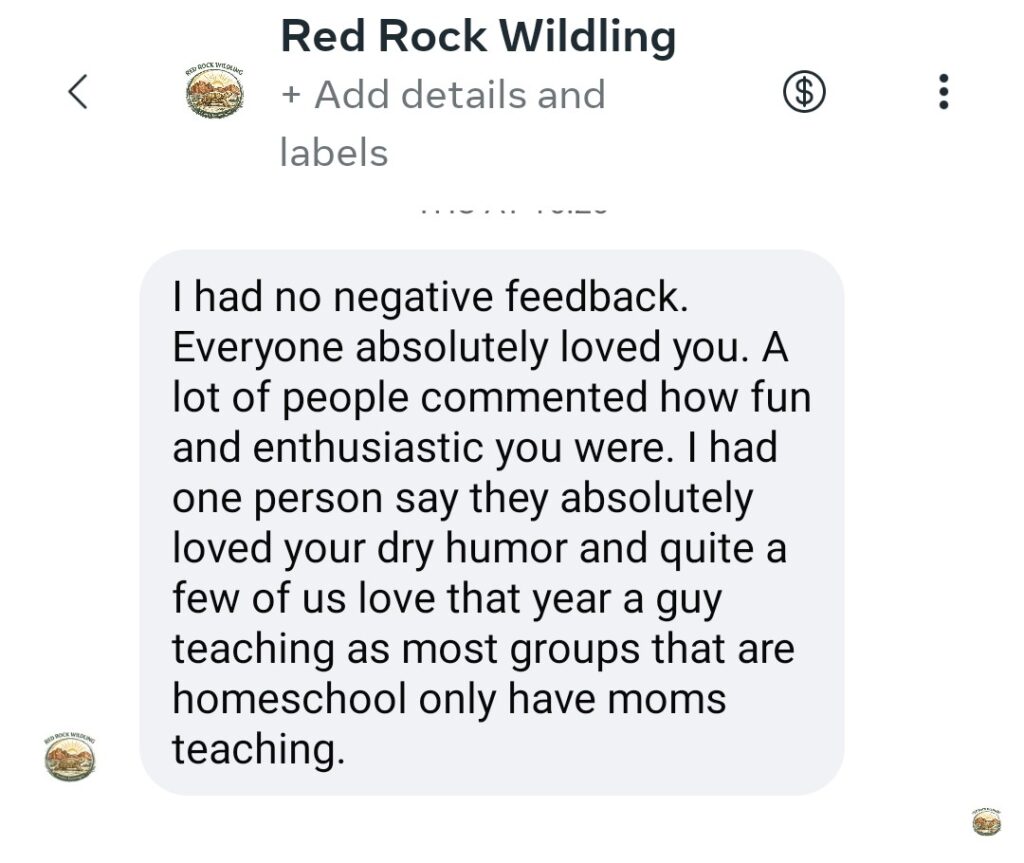The width and height of the screenshot is (1024, 863).
Task: Click '+ Add details and labels' link
Action: 442,95
